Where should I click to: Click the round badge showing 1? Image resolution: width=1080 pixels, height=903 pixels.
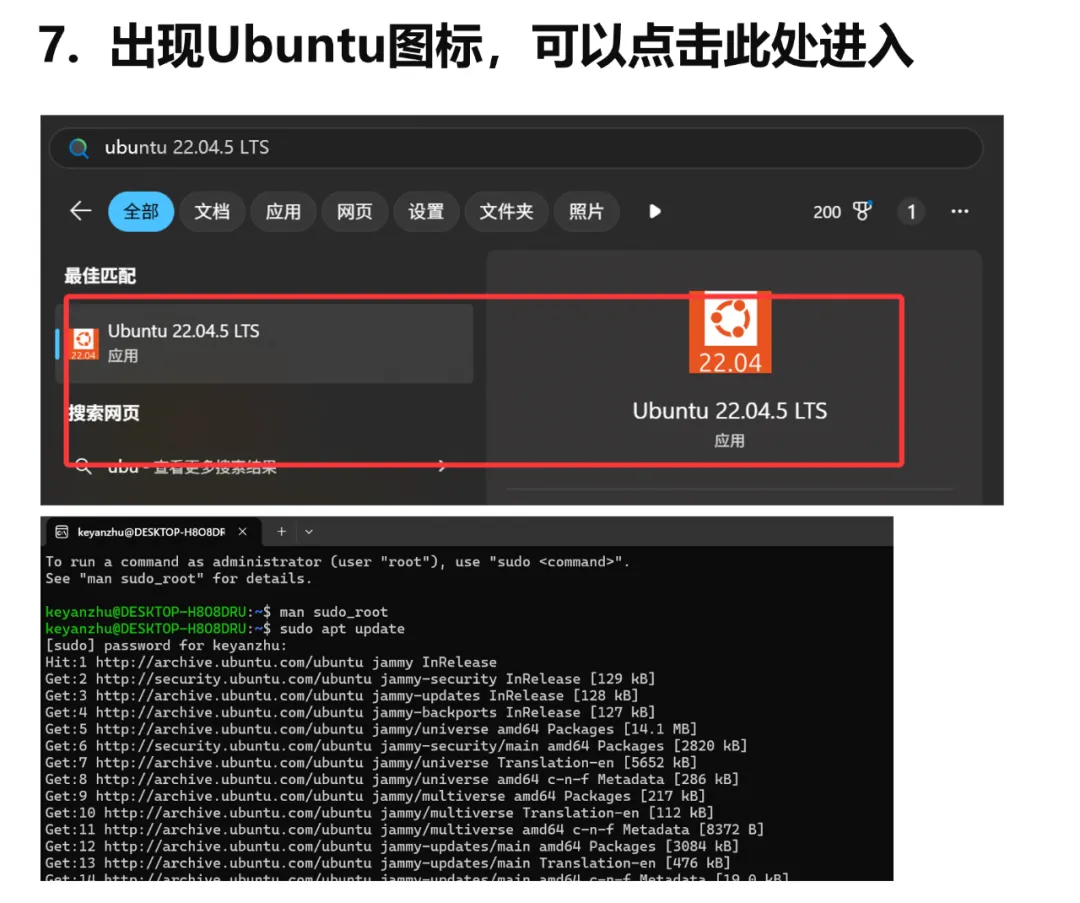click(911, 211)
